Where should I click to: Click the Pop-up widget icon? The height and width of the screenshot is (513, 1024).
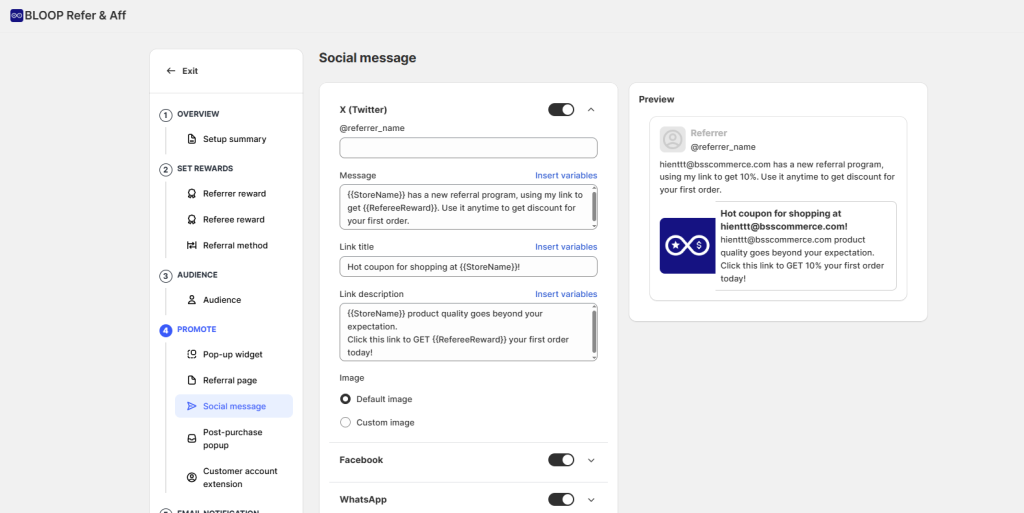[192, 355]
